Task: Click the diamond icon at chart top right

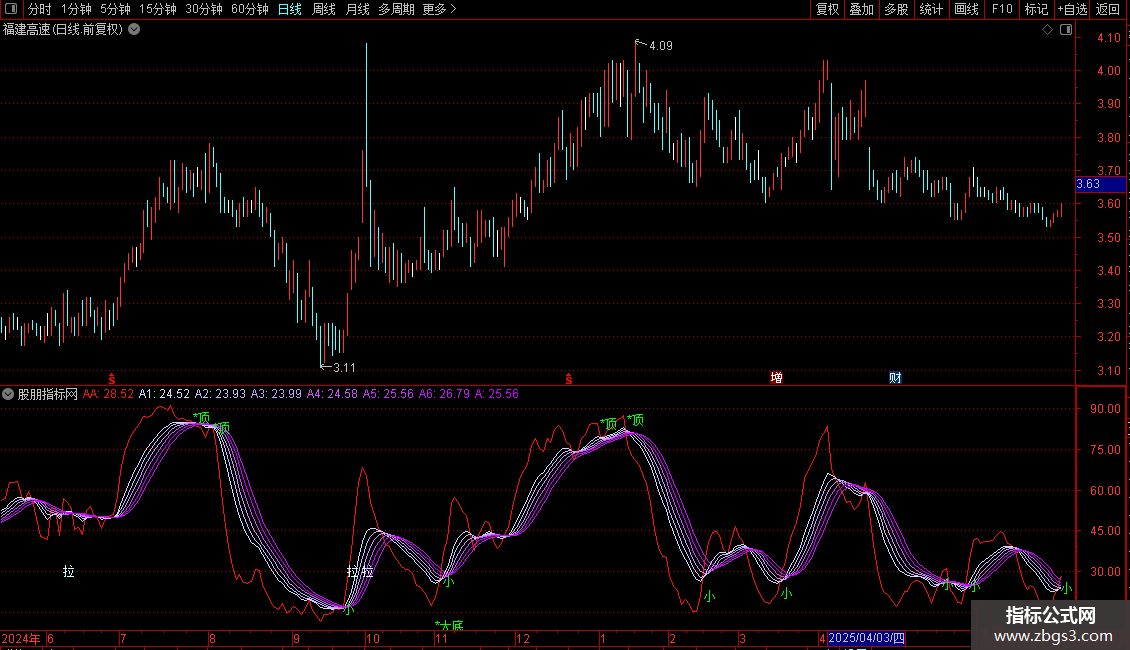Action: 1047,30
